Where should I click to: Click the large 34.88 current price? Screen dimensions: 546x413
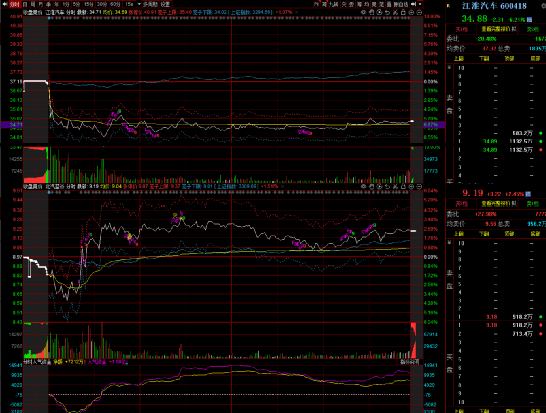click(474, 19)
